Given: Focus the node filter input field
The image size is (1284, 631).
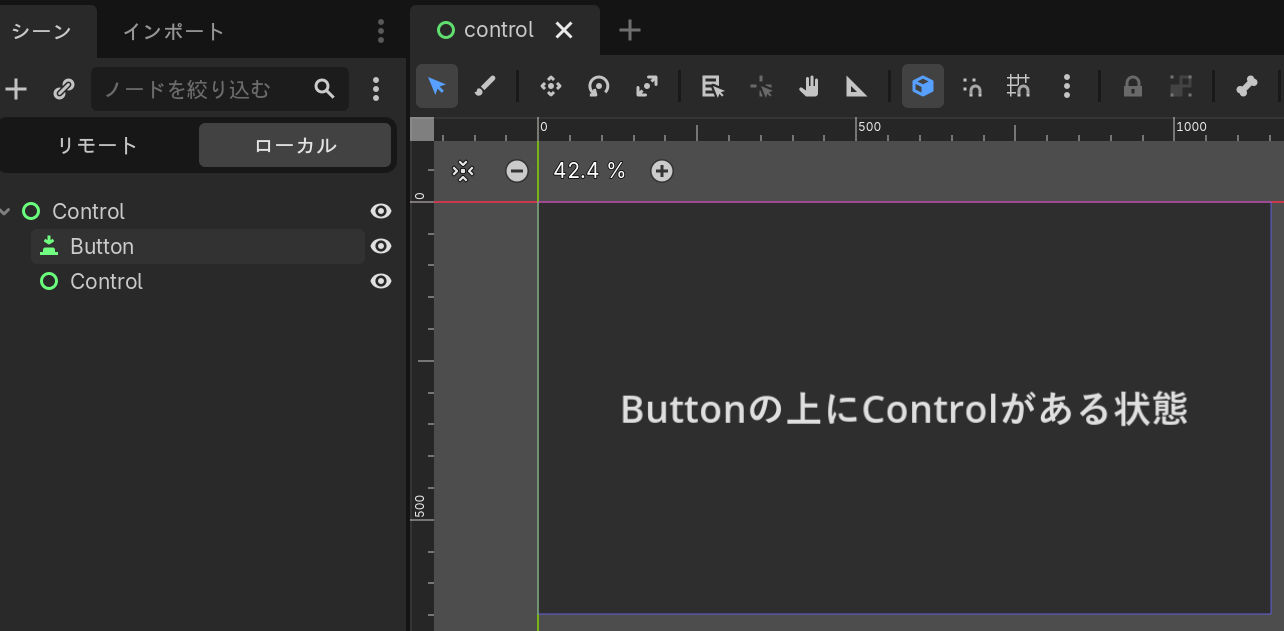Looking at the screenshot, I should [x=220, y=89].
